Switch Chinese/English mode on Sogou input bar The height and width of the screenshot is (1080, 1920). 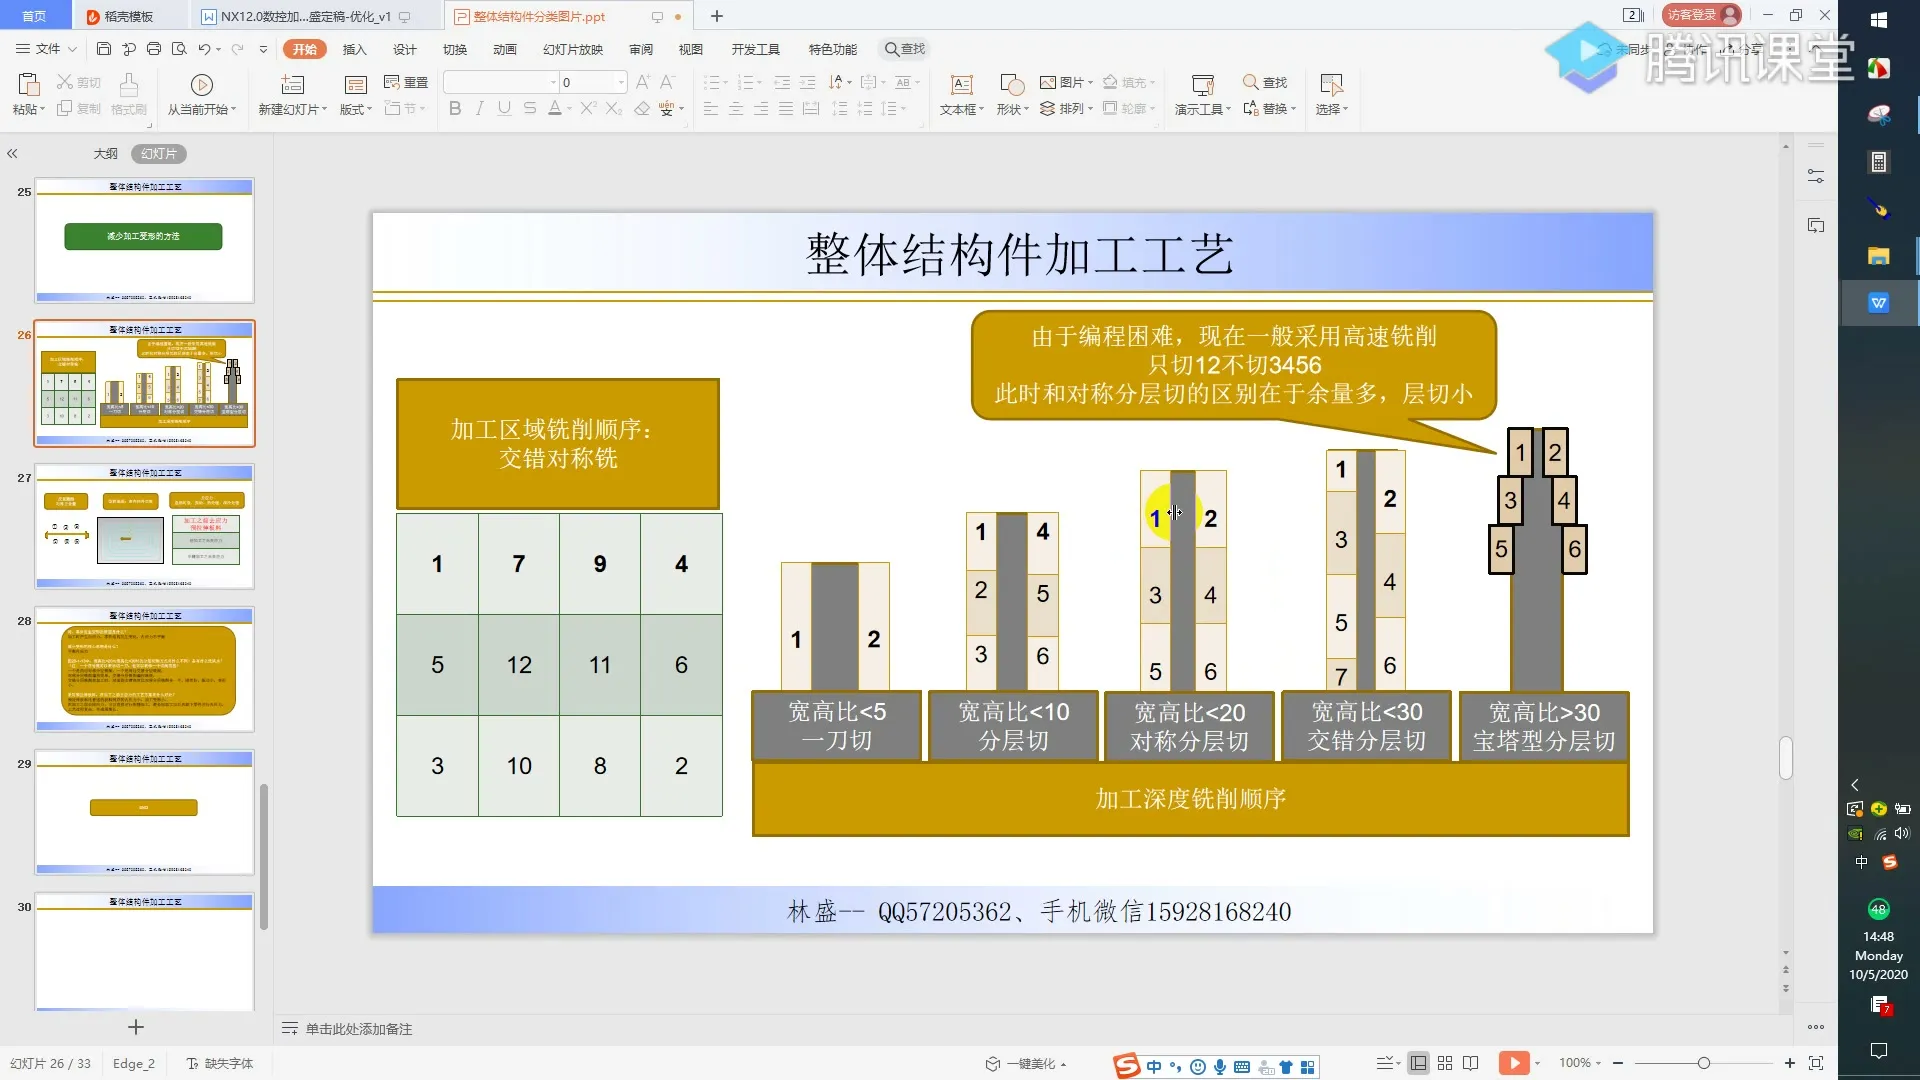click(1156, 1066)
